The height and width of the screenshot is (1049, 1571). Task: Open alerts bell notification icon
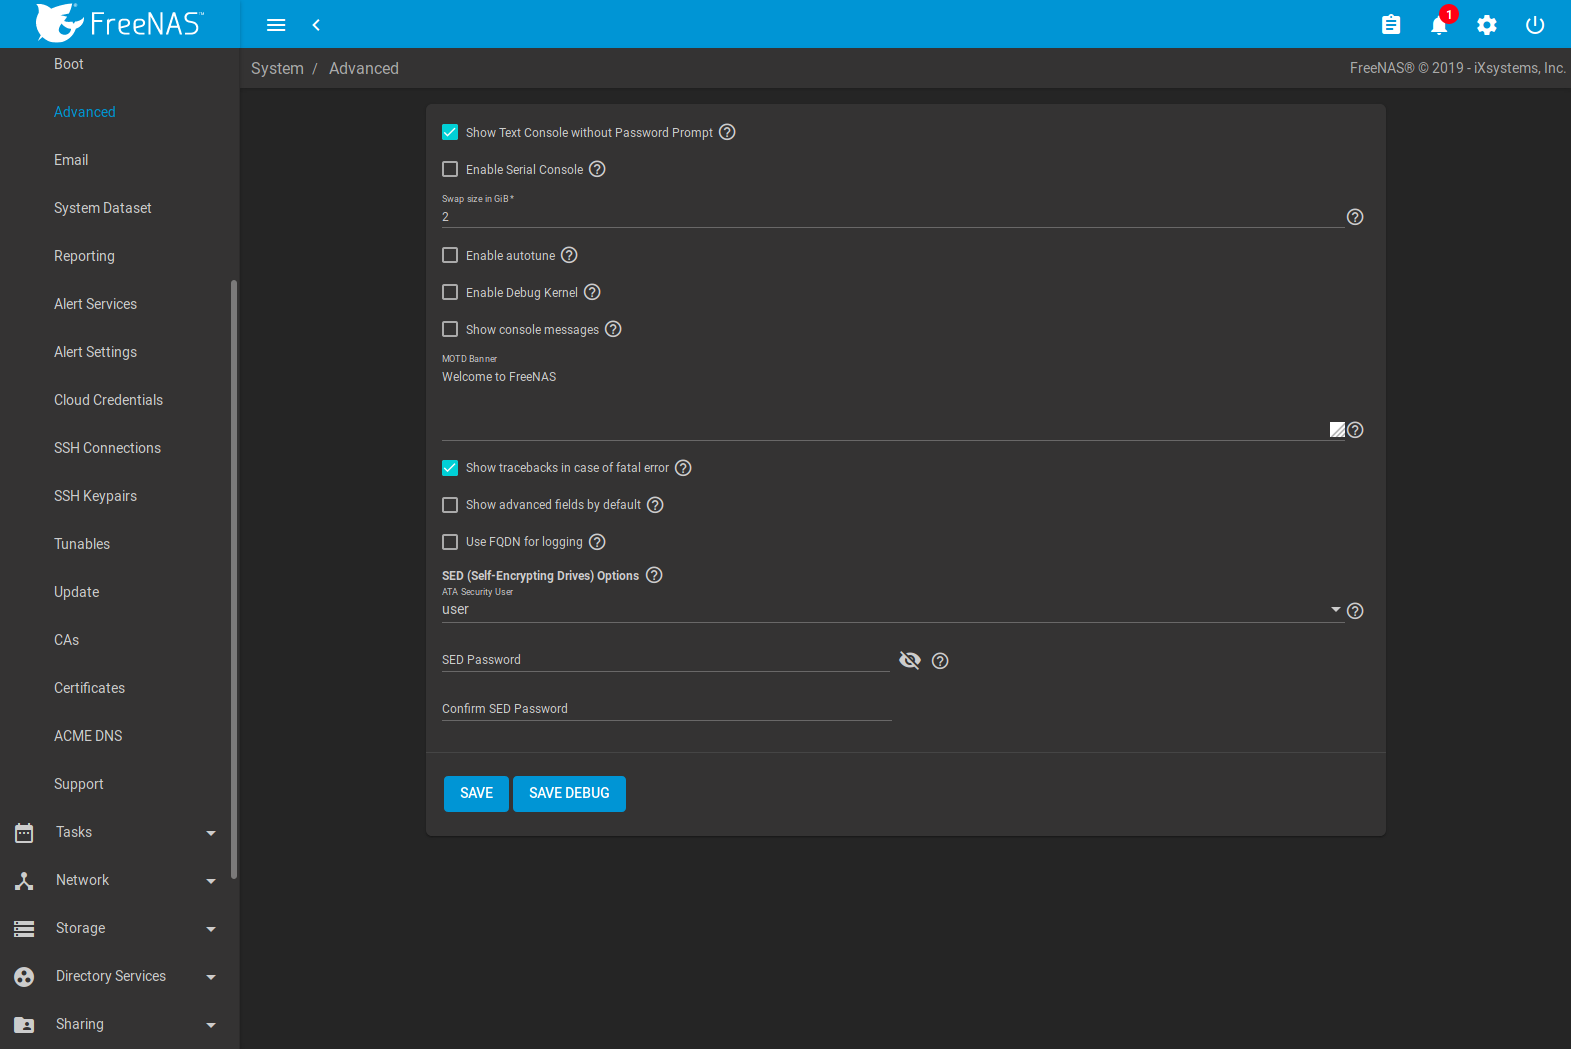[x=1439, y=25]
